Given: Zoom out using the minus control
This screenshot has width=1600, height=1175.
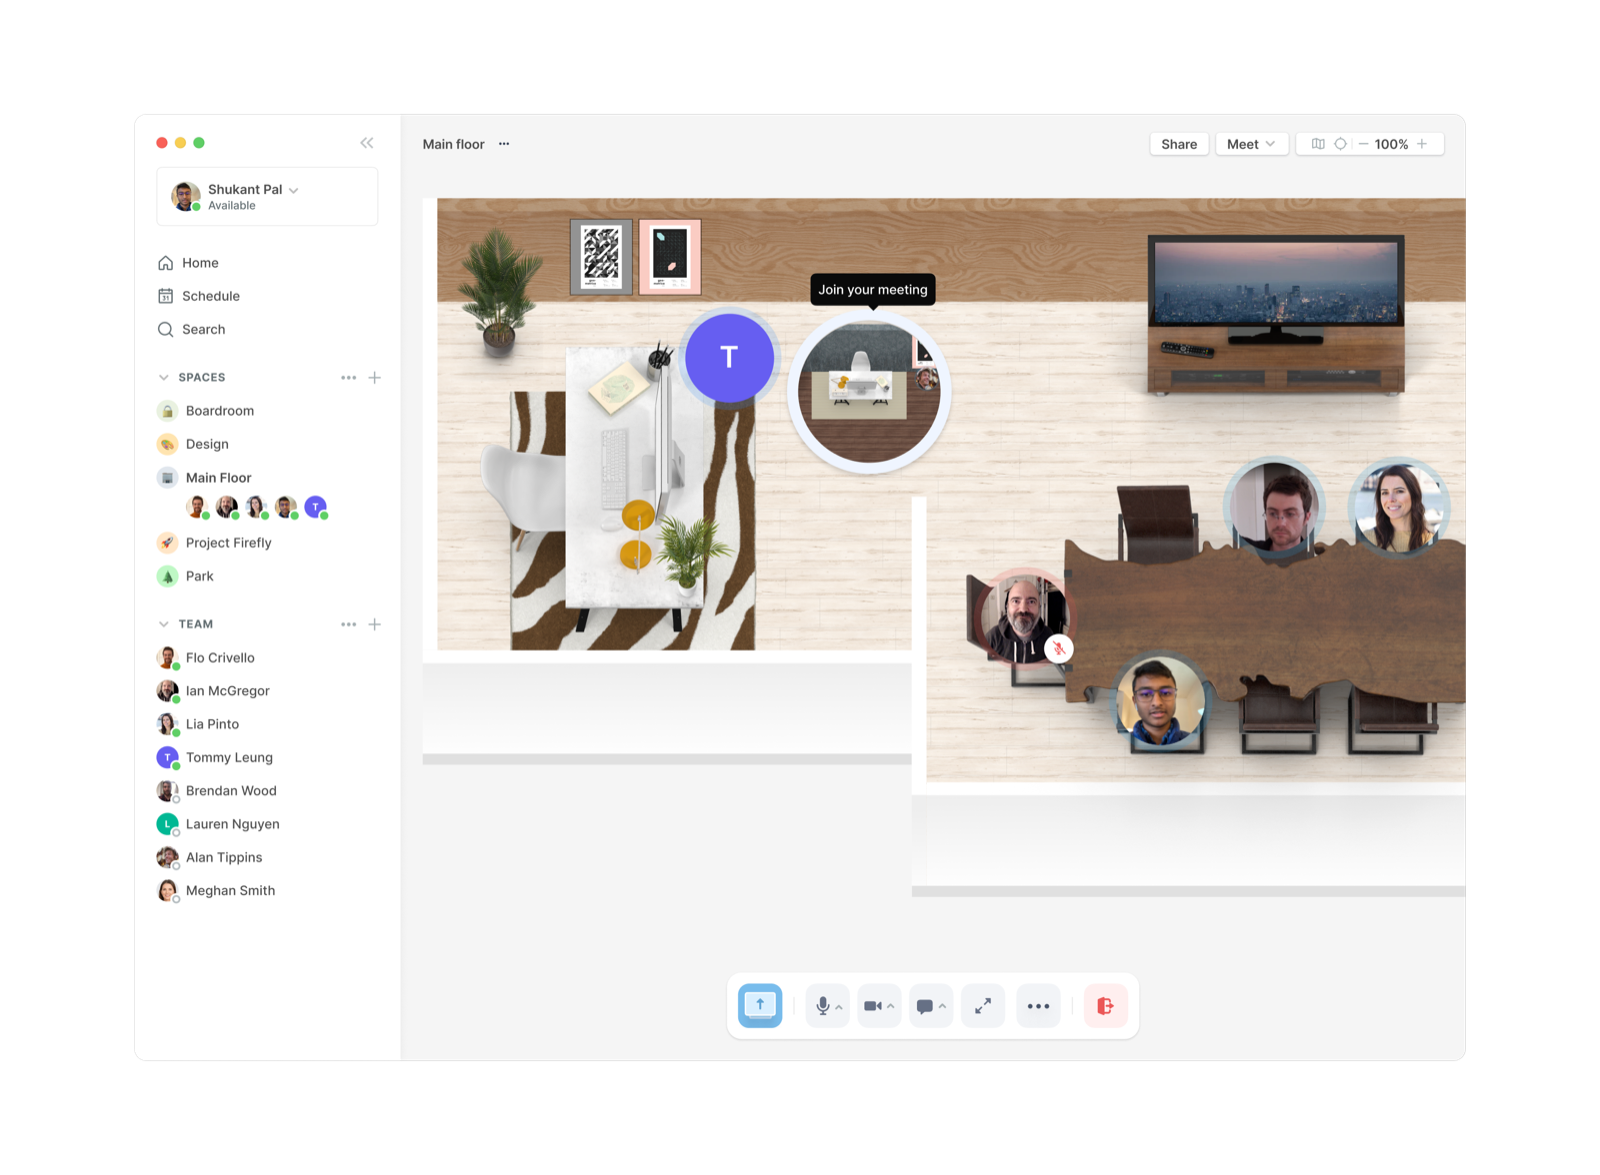Looking at the screenshot, I should tap(1364, 143).
